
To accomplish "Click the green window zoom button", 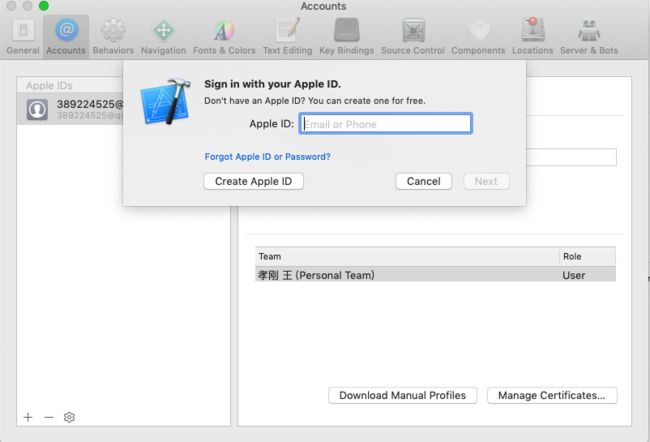I will click(x=44, y=5).
